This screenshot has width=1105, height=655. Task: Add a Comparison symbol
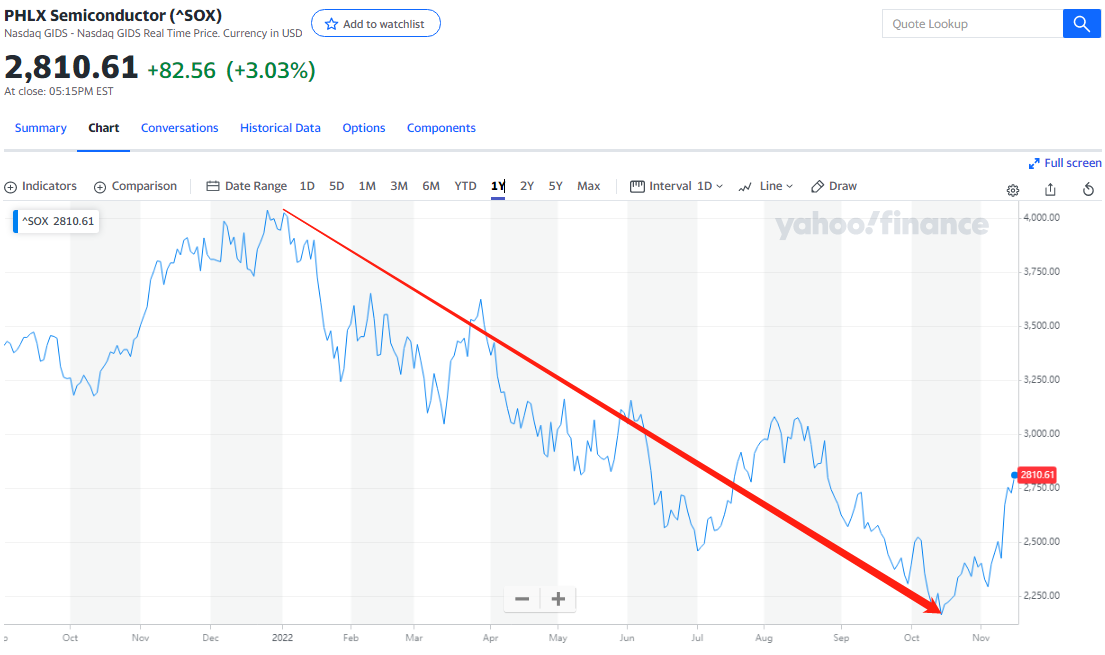tap(136, 186)
